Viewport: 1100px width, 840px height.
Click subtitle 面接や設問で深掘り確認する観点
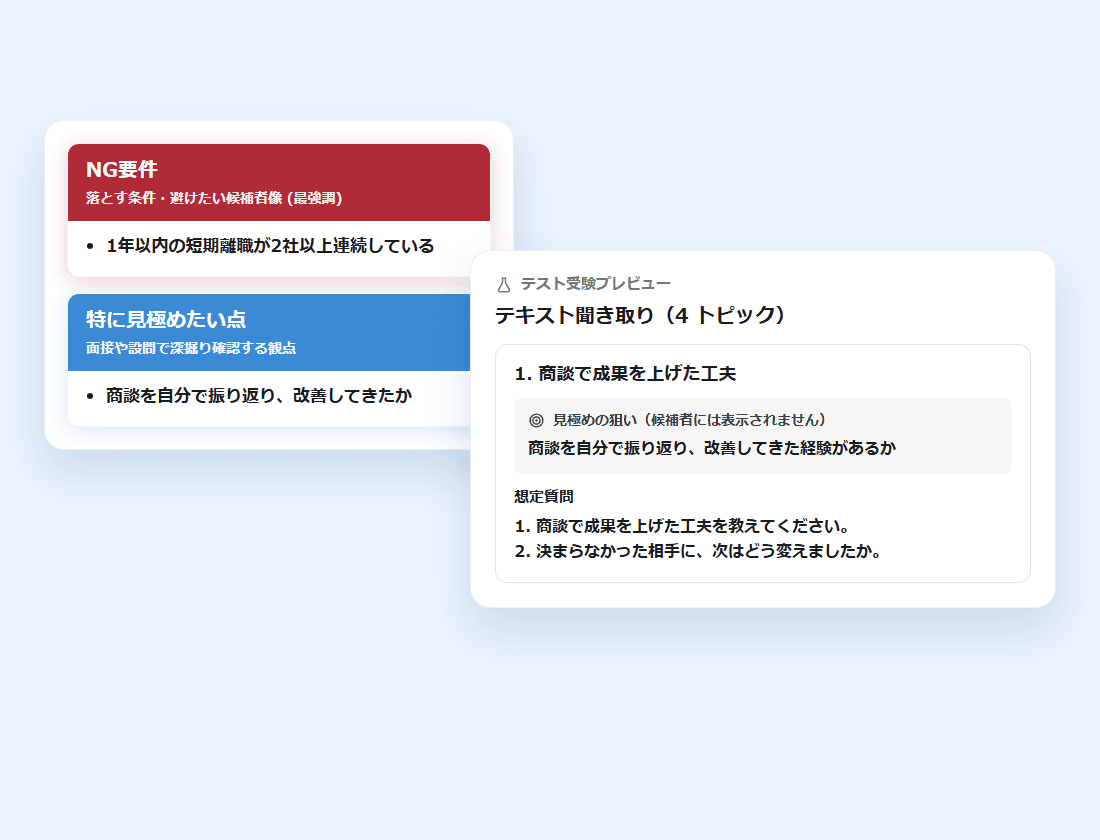click(x=191, y=348)
